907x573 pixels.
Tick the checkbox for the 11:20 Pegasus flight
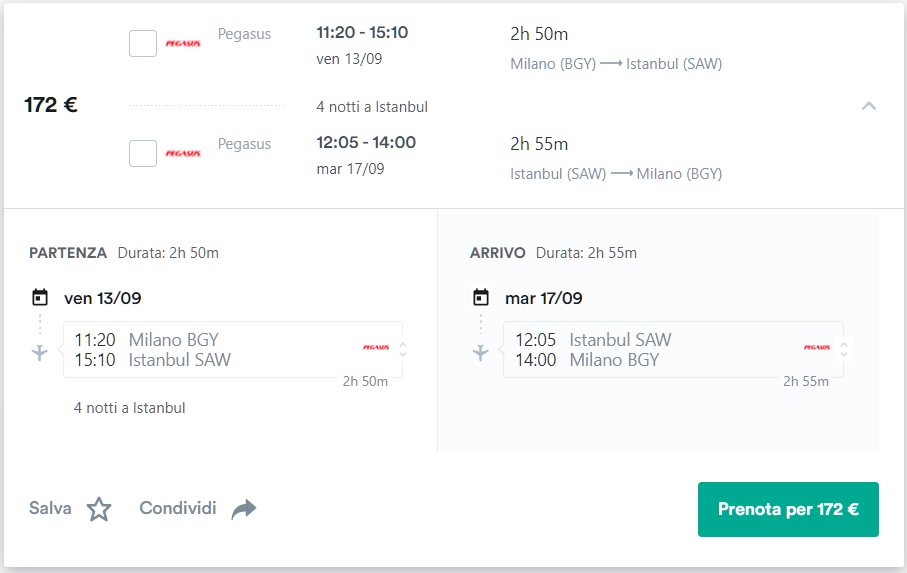(x=143, y=44)
